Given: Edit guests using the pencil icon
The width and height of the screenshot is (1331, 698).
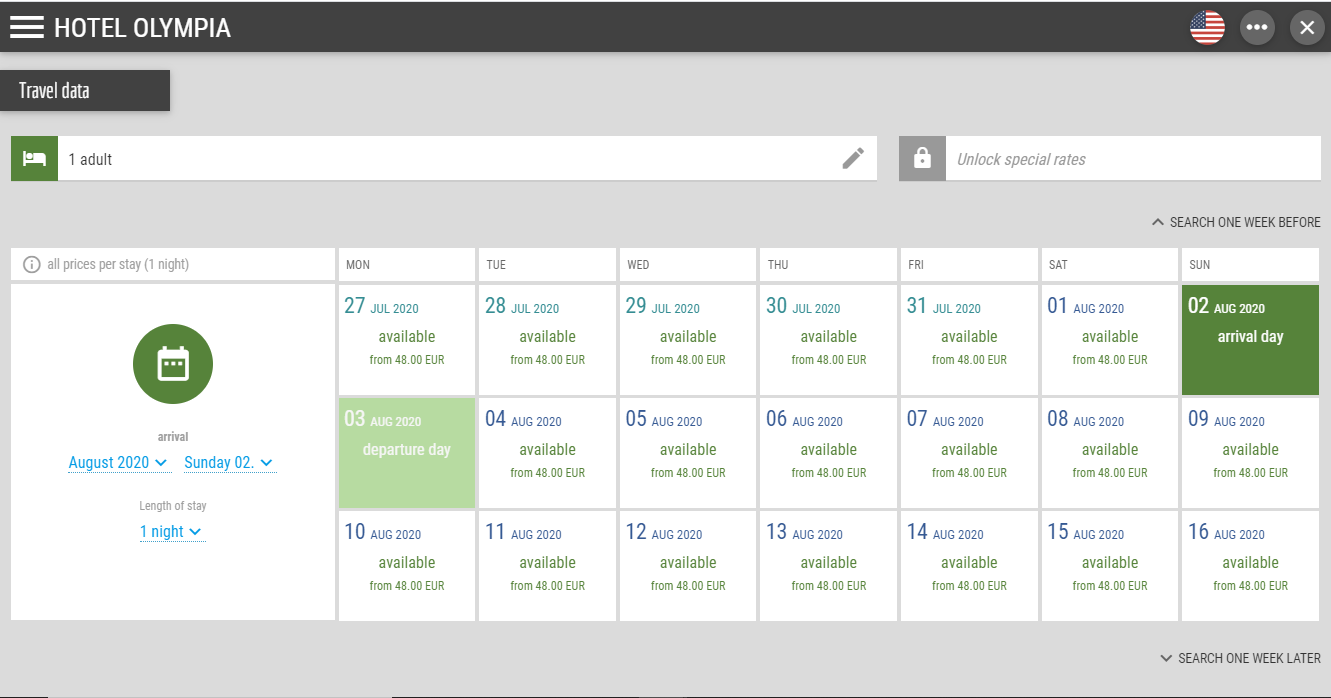Looking at the screenshot, I should (x=853, y=158).
